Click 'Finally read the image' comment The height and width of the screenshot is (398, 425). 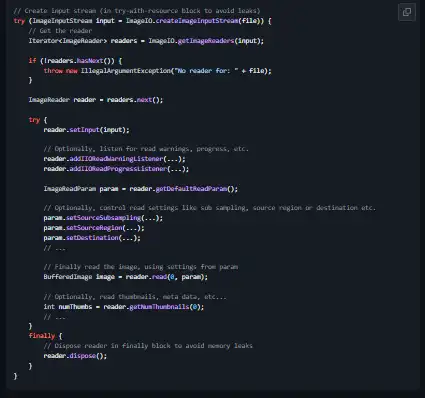click(x=141, y=267)
